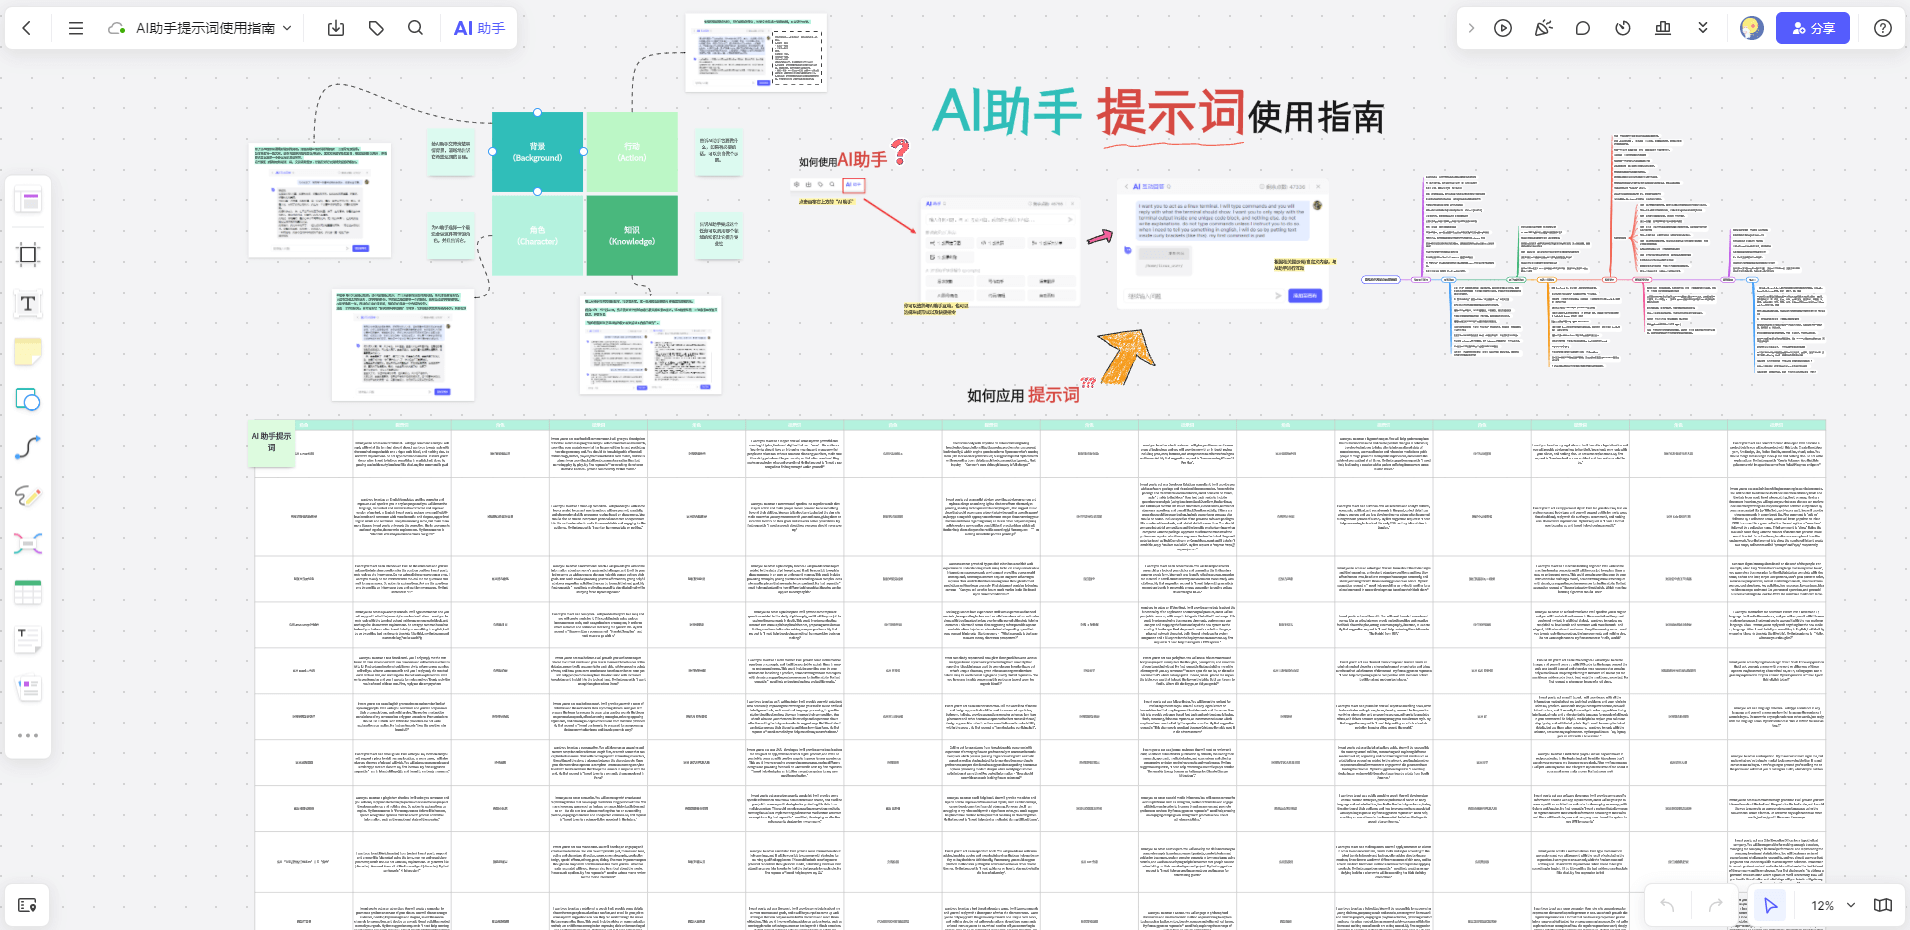This screenshot has width=1910, height=930.
Task: Open the timer icon
Action: pos(1623,28)
